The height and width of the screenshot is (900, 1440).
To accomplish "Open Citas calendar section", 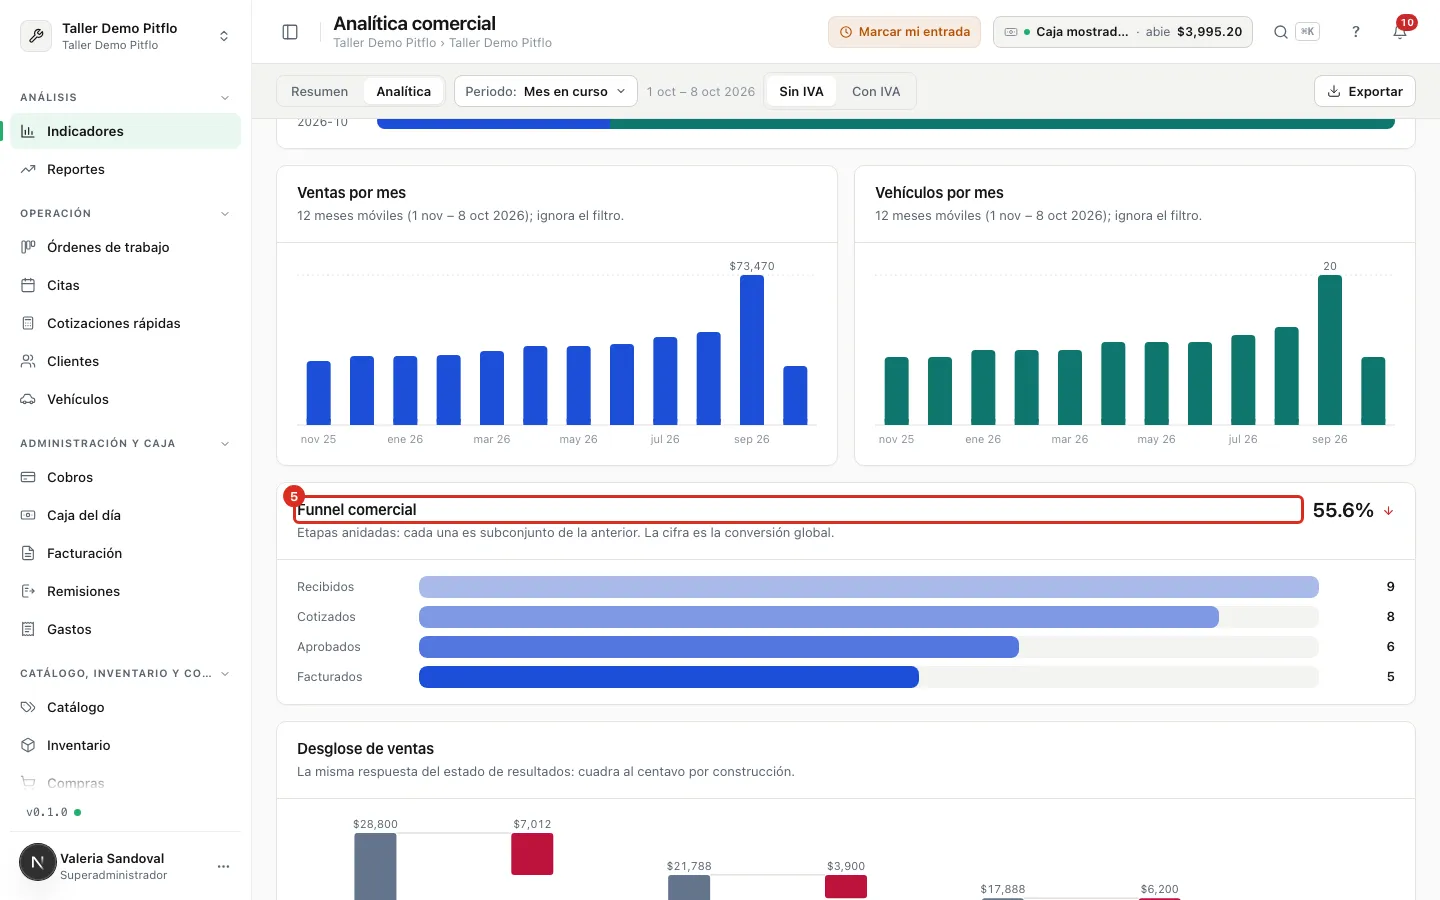I will 125,285.
